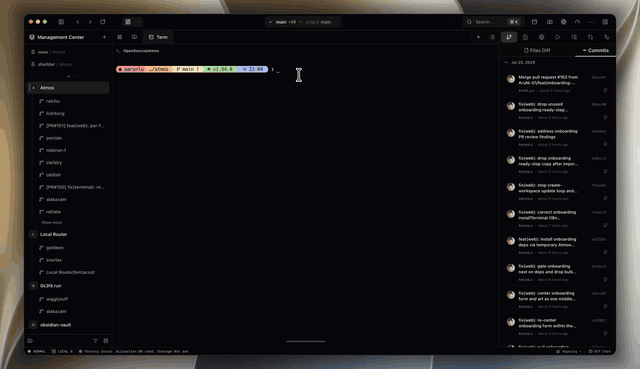The height and width of the screenshot is (369, 640).
Task: Open the globe icon in title bar
Action: [x=564, y=22]
